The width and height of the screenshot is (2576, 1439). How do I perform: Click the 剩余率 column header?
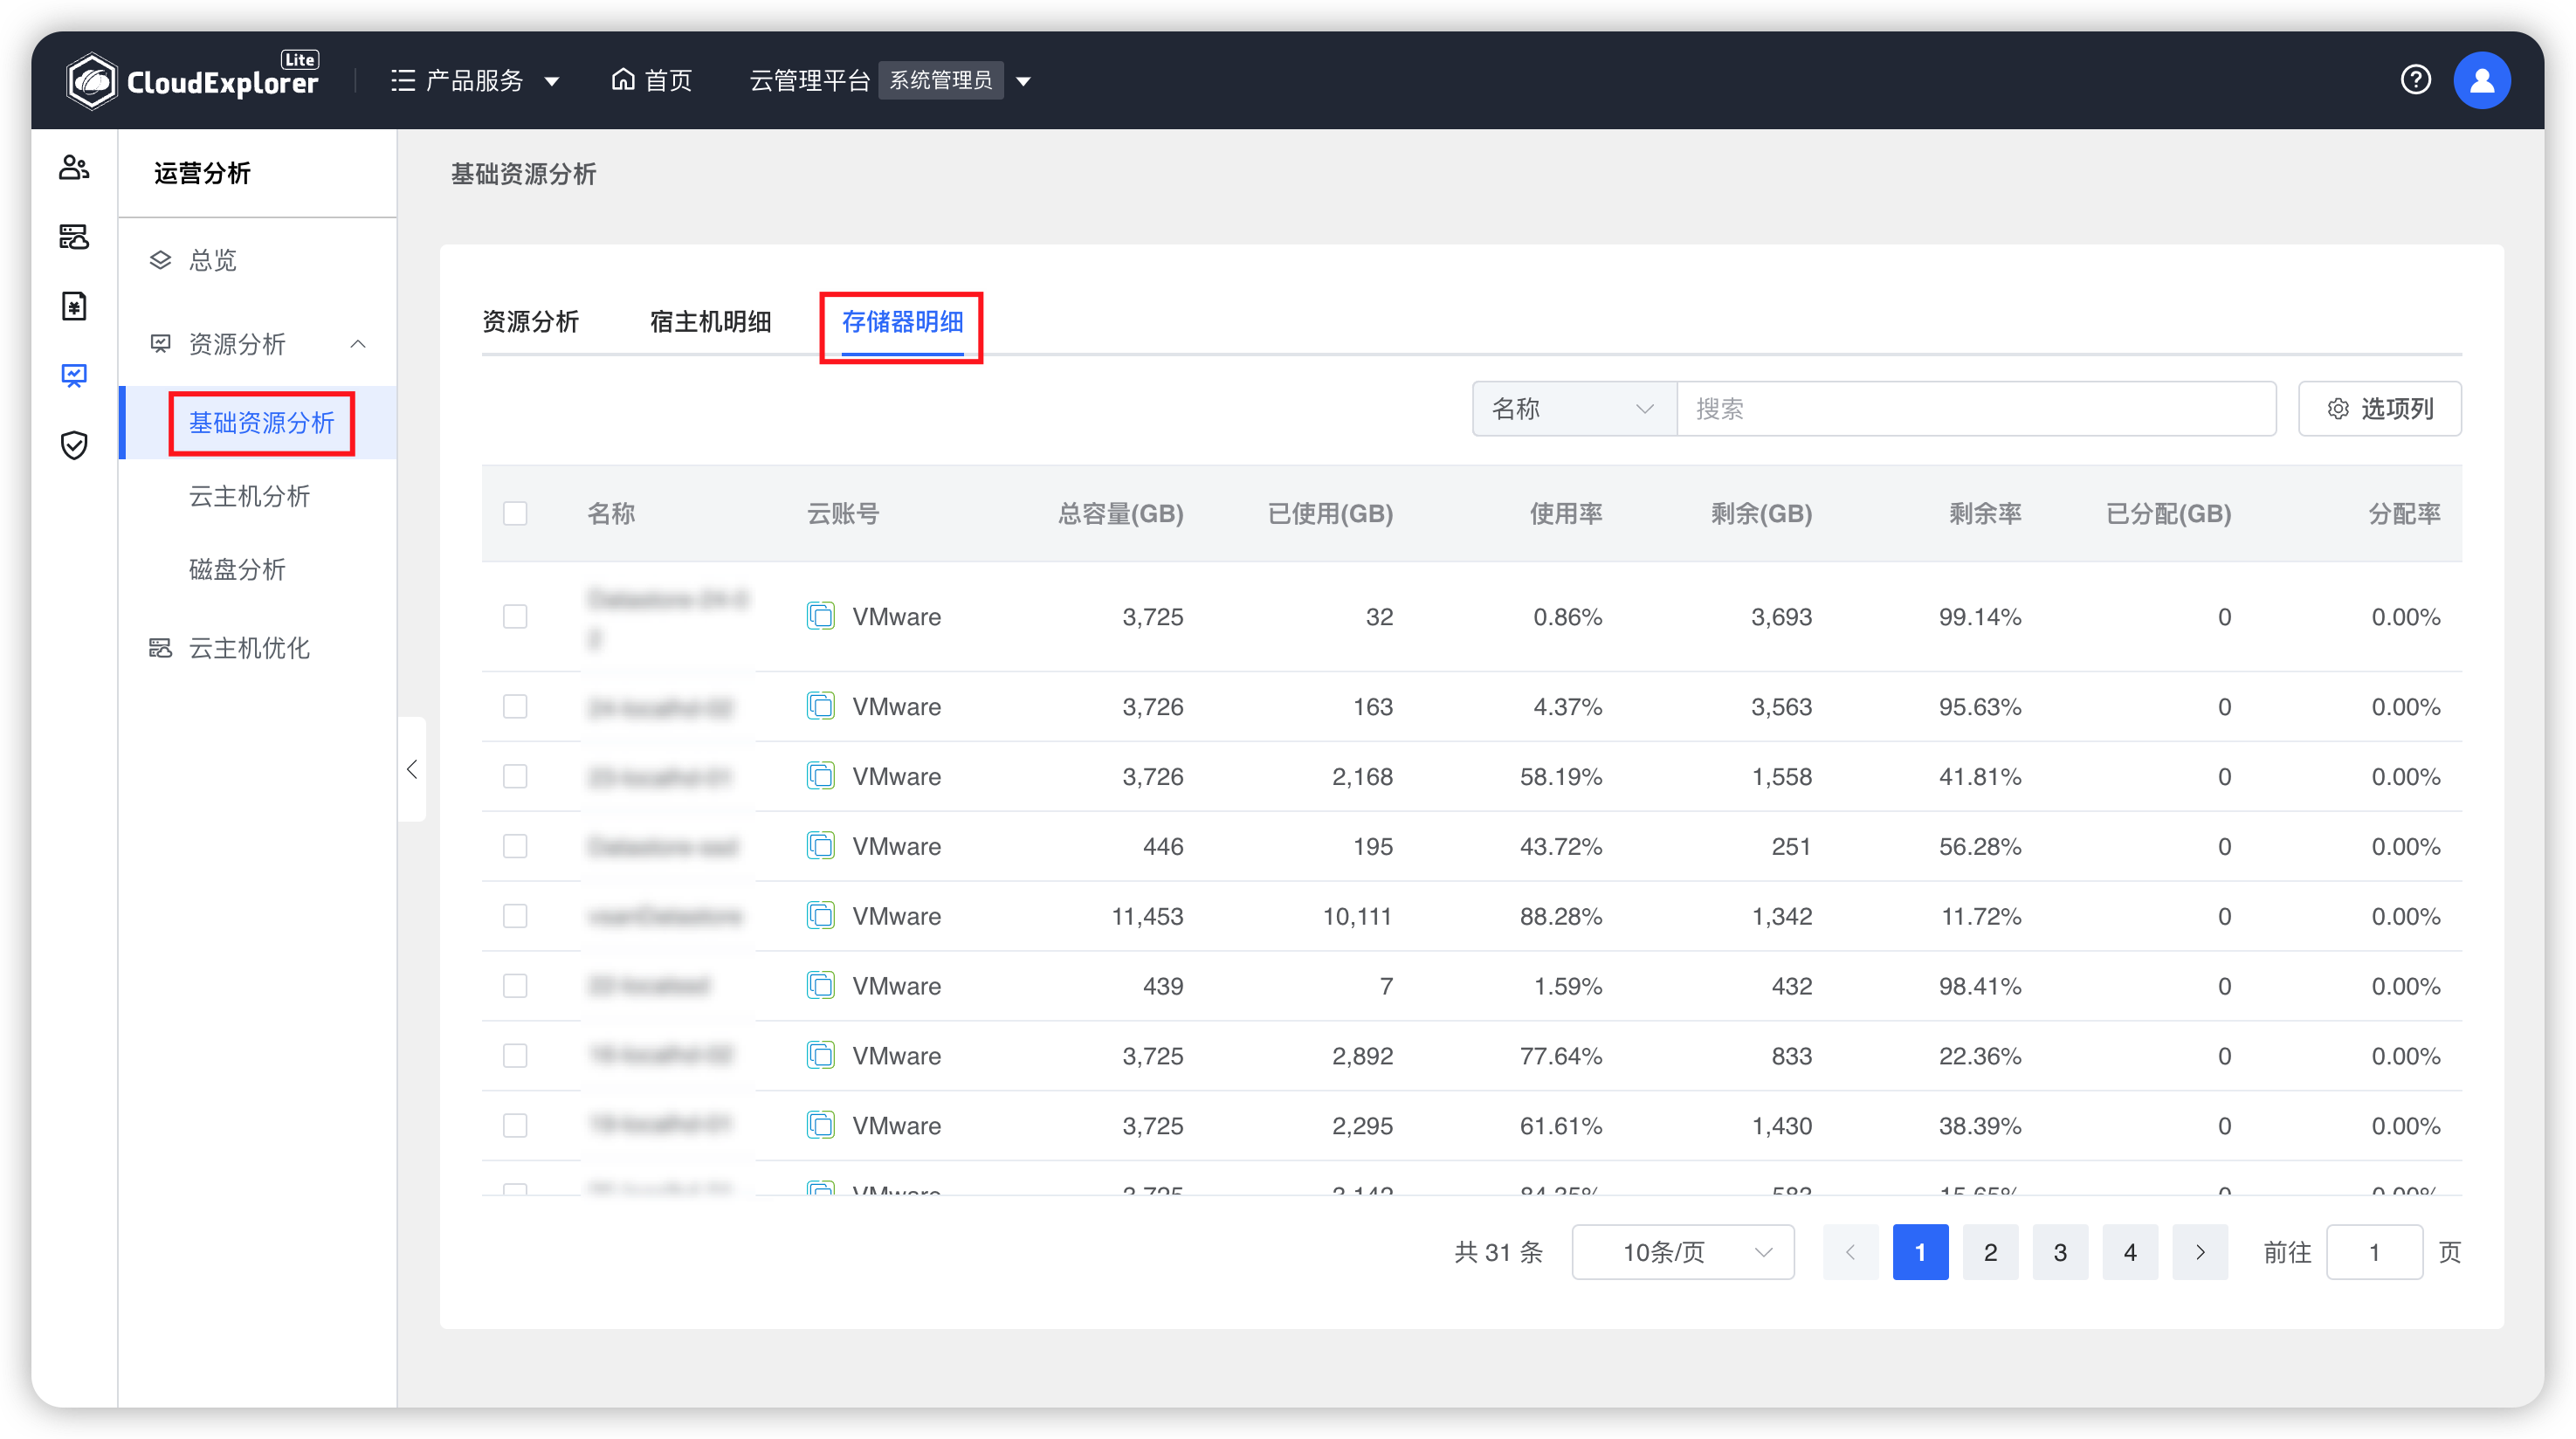[1985, 514]
